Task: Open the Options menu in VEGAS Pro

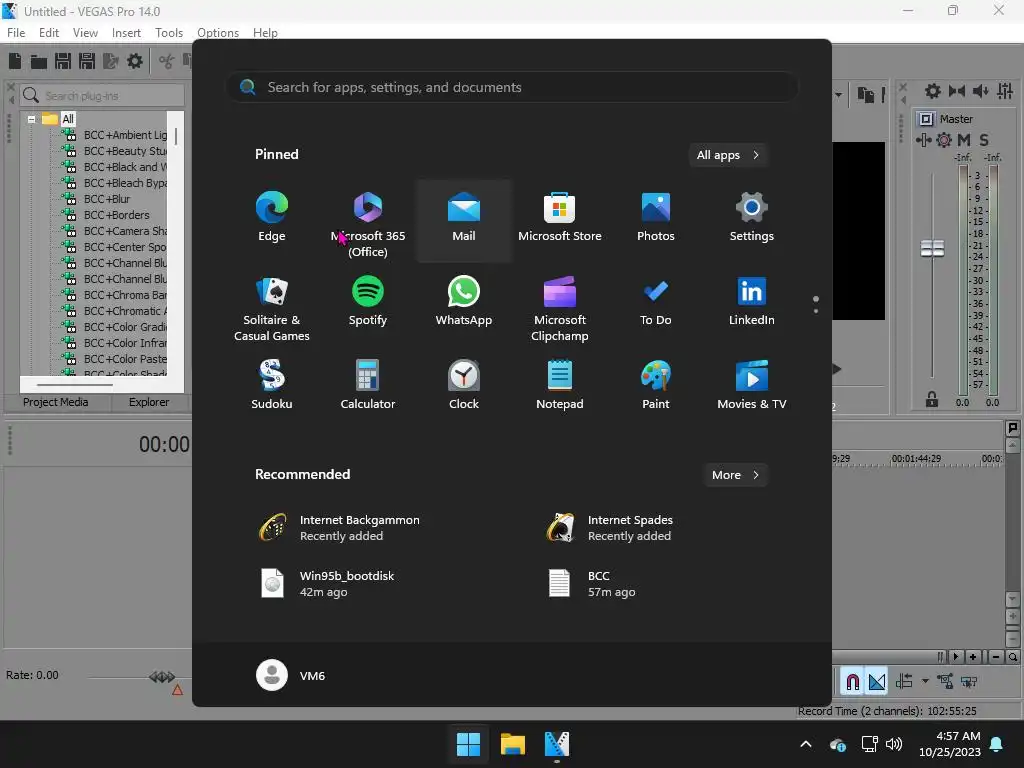Action: (x=218, y=33)
